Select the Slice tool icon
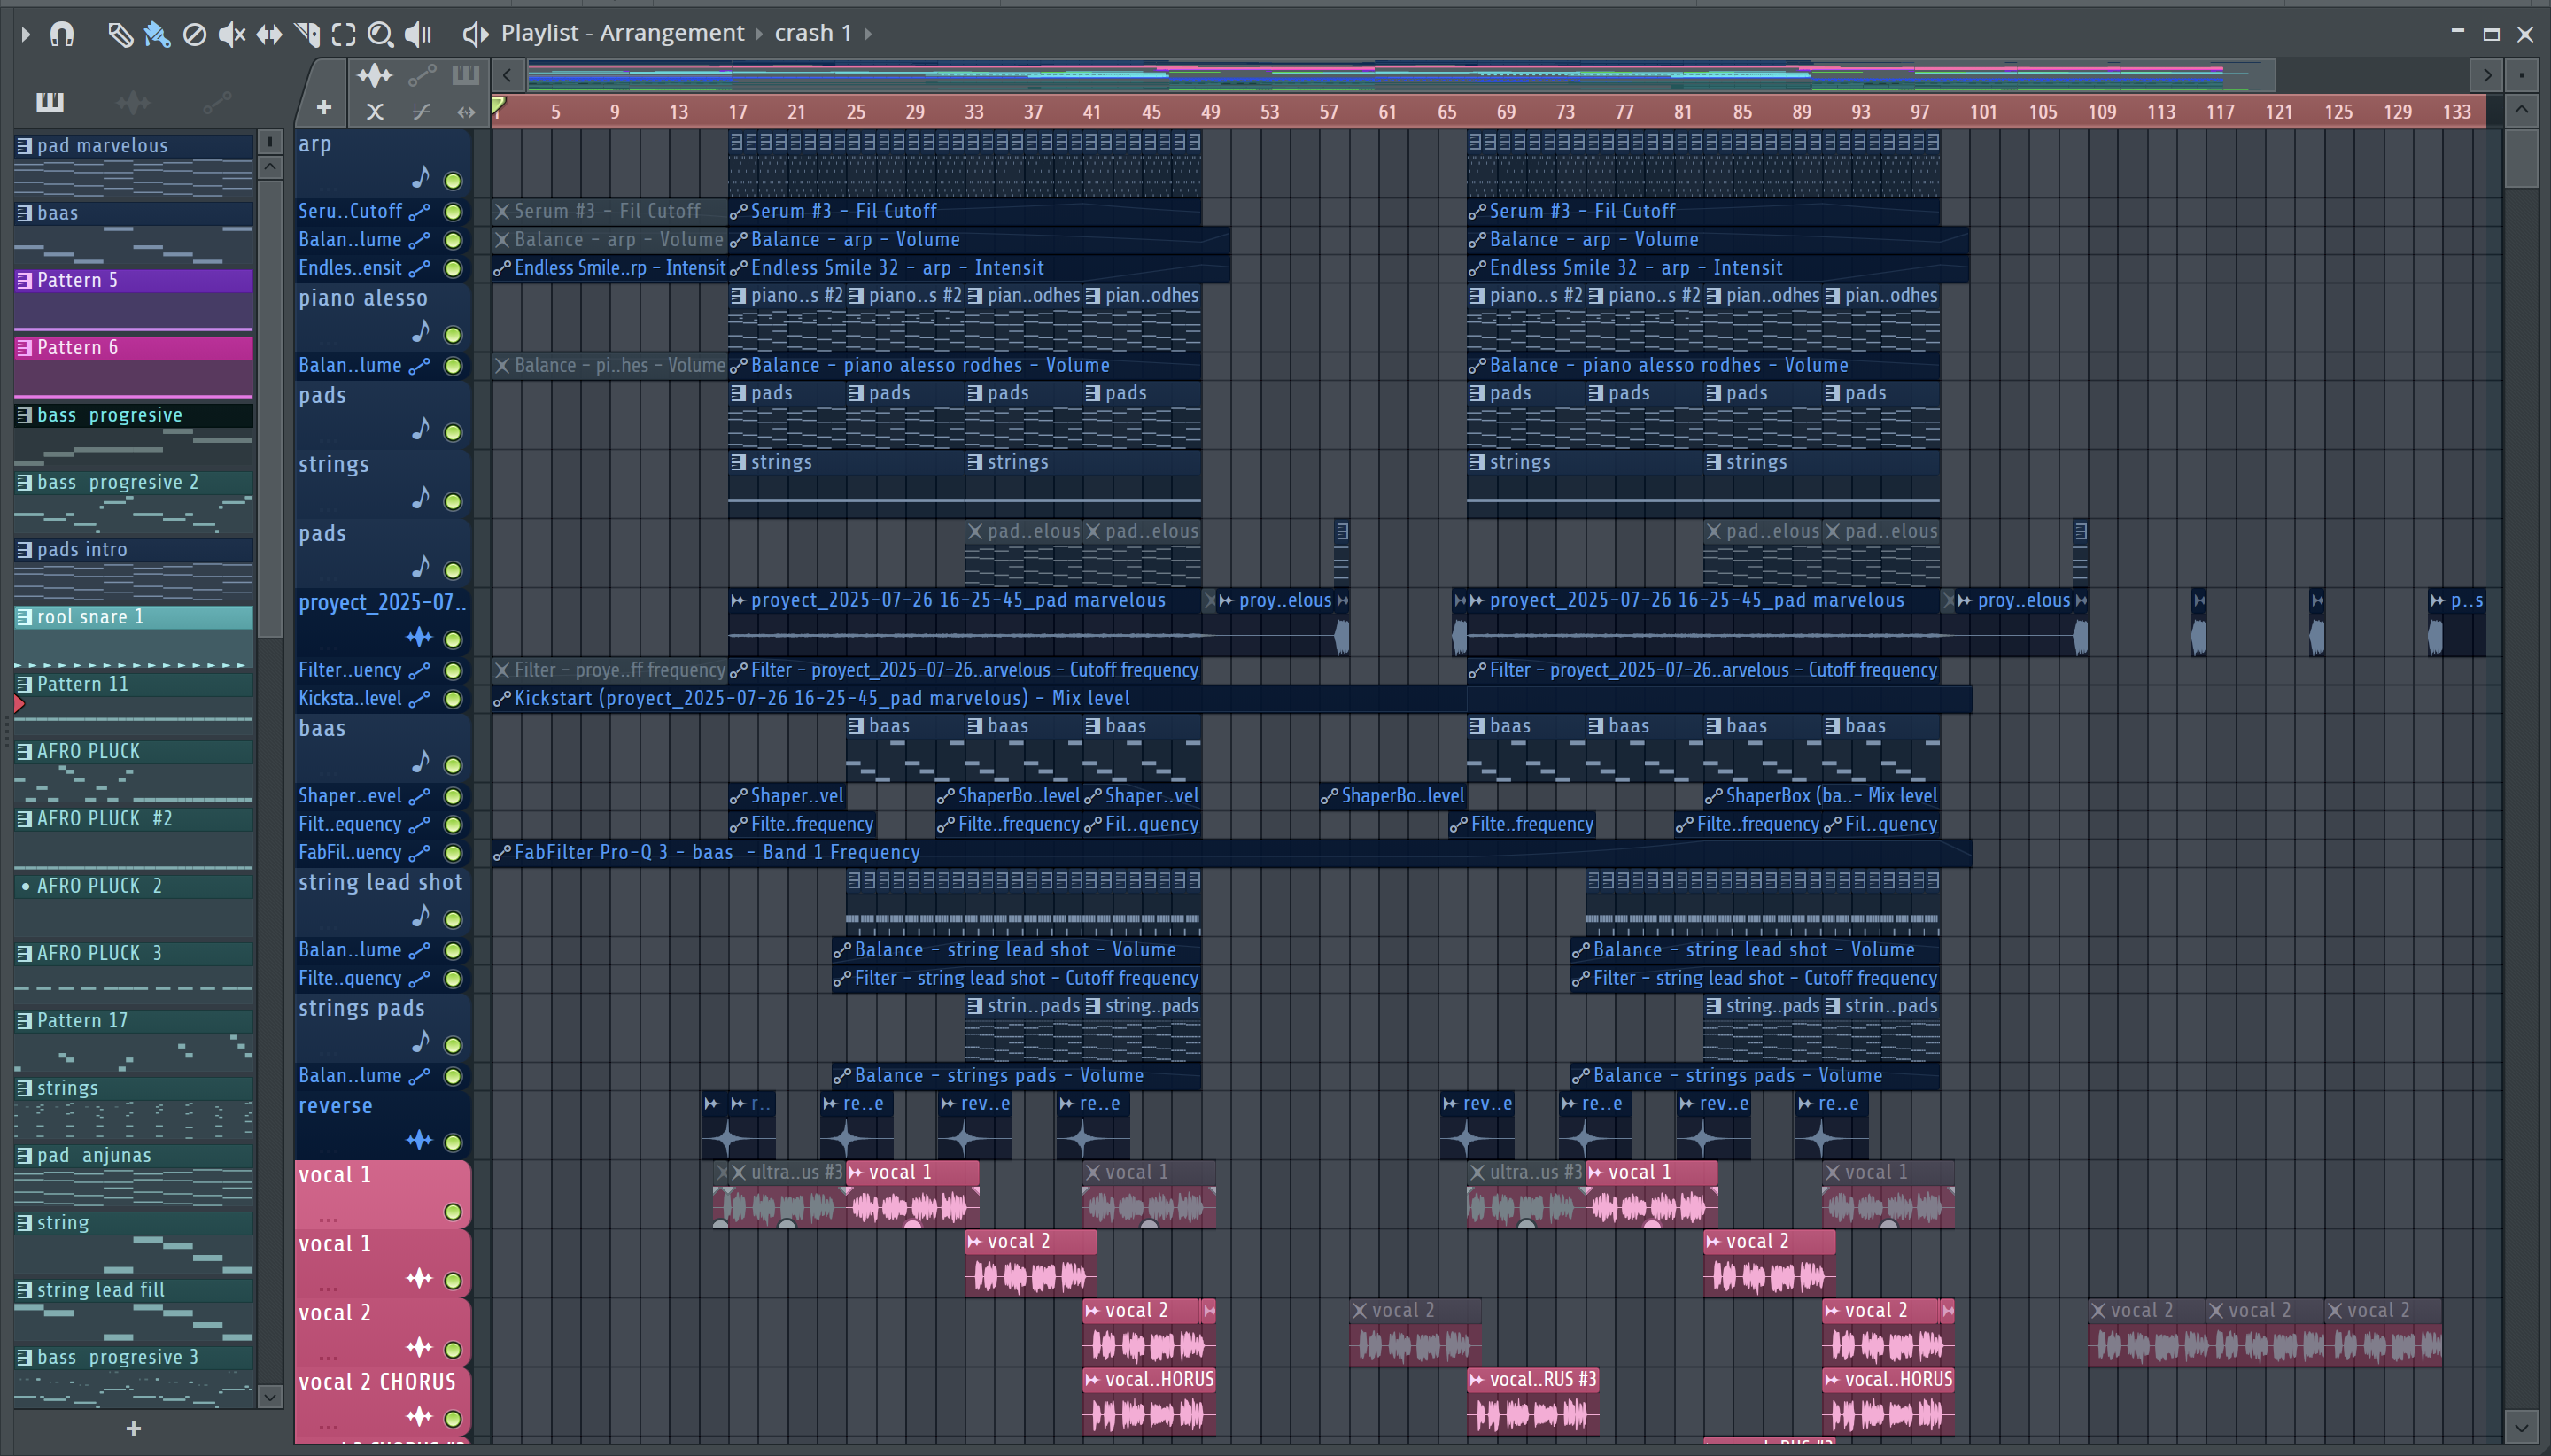The image size is (2551, 1456). tap(307, 34)
